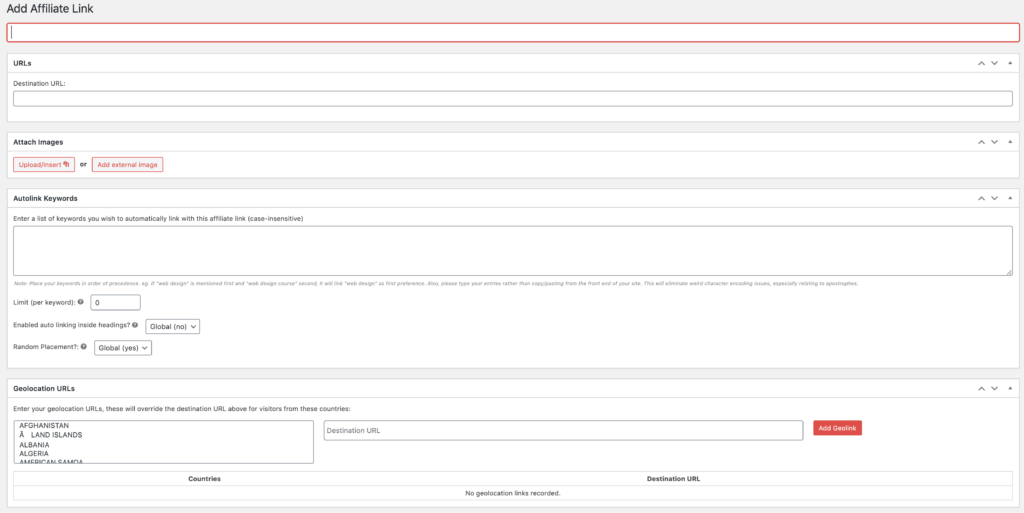The image size is (1024, 513).
Task: Move the URLs panel up
Action: coord(981,63)
